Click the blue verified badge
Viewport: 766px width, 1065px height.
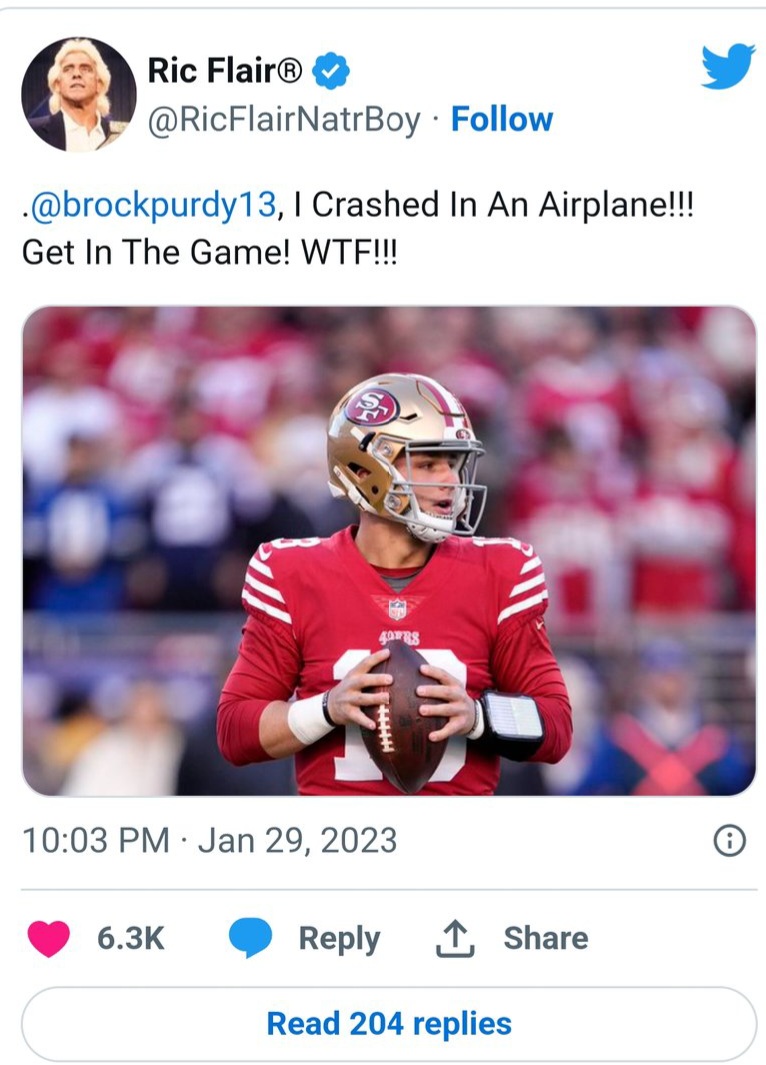pos(331,71)
